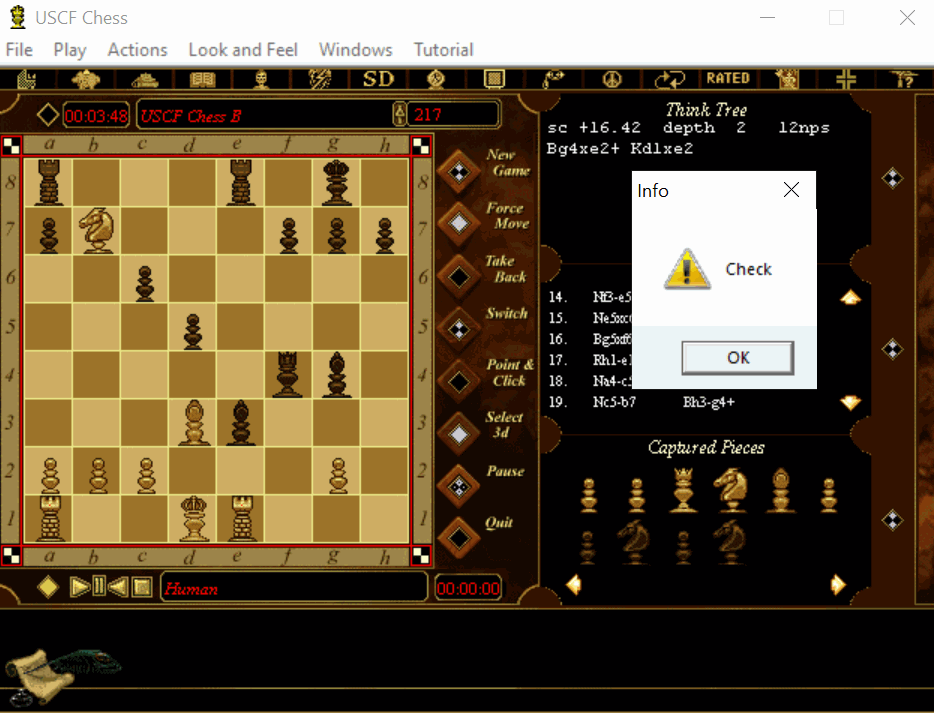Viewport: 934px width, 713px height.
Task: Click the chess clock toolbar icon
Action: pos(436,79)
